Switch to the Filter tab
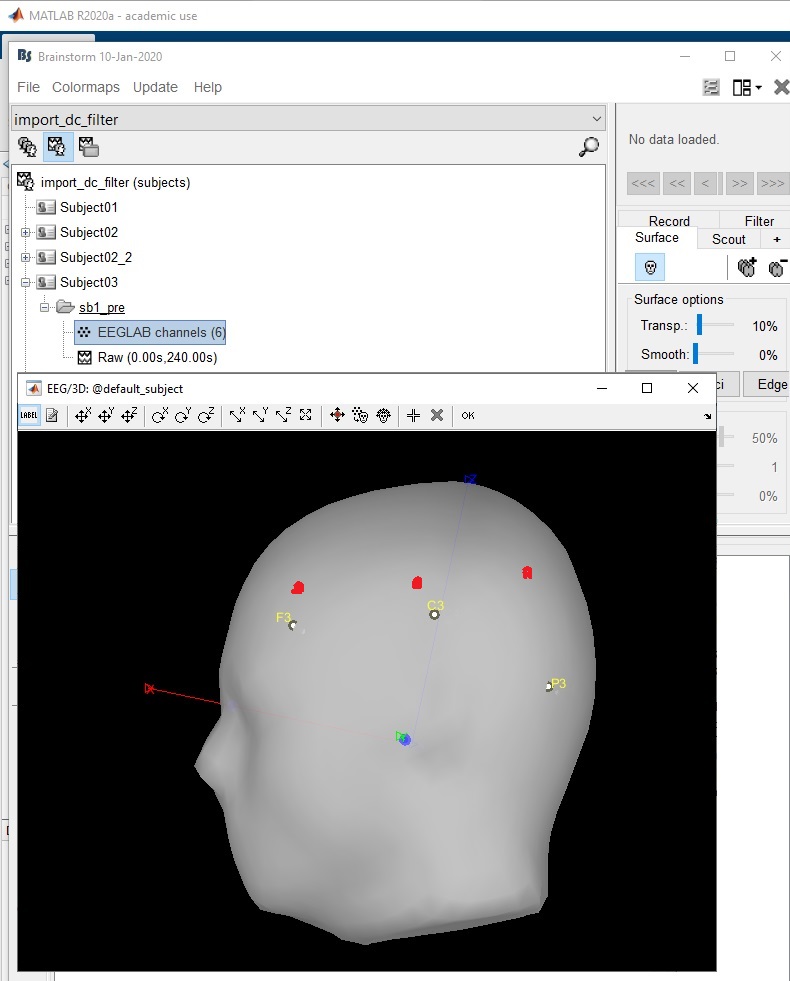 759,220
